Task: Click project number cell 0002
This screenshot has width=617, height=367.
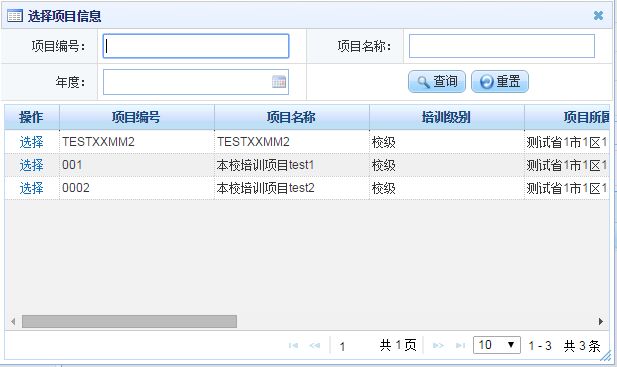Action: click(137, 188)
